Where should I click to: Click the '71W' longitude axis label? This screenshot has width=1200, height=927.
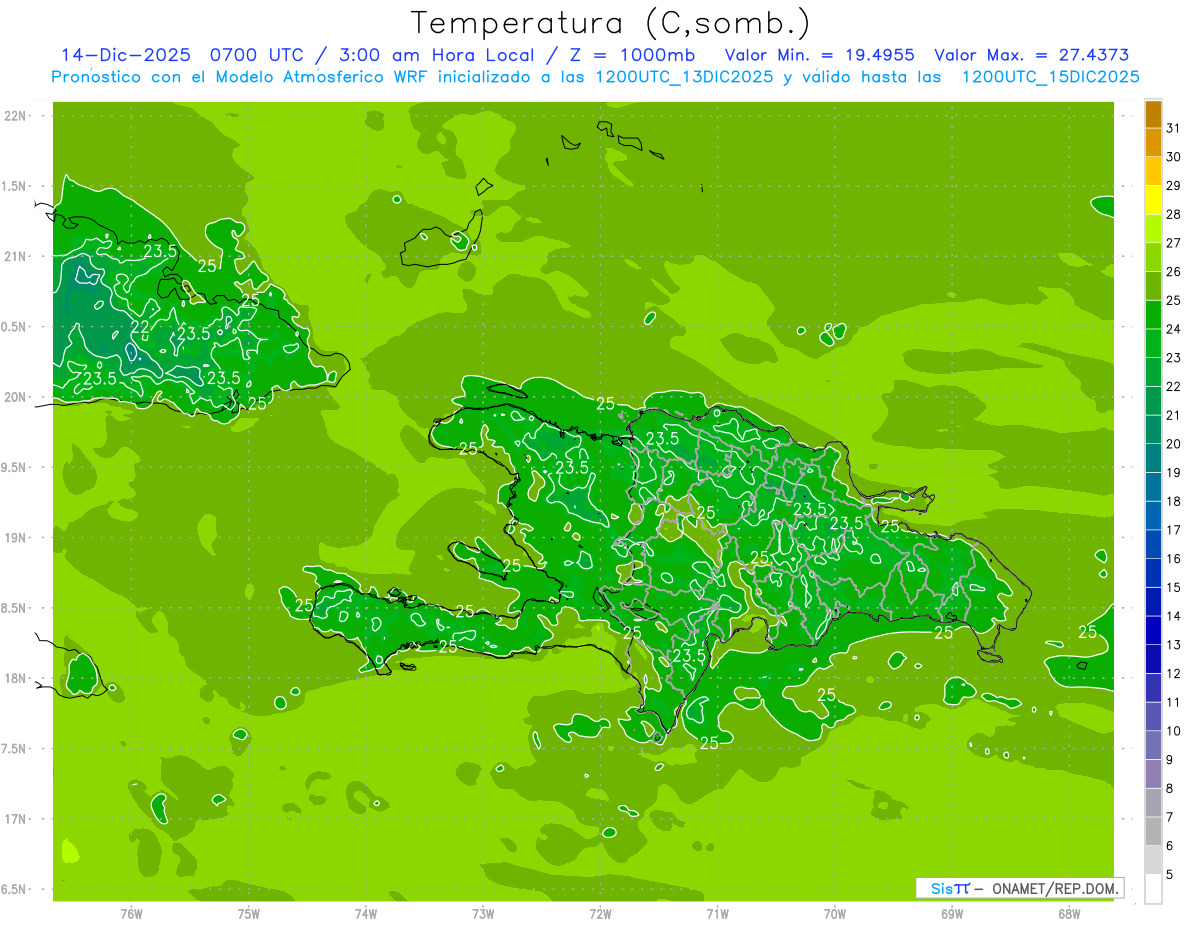click(717, 914)
